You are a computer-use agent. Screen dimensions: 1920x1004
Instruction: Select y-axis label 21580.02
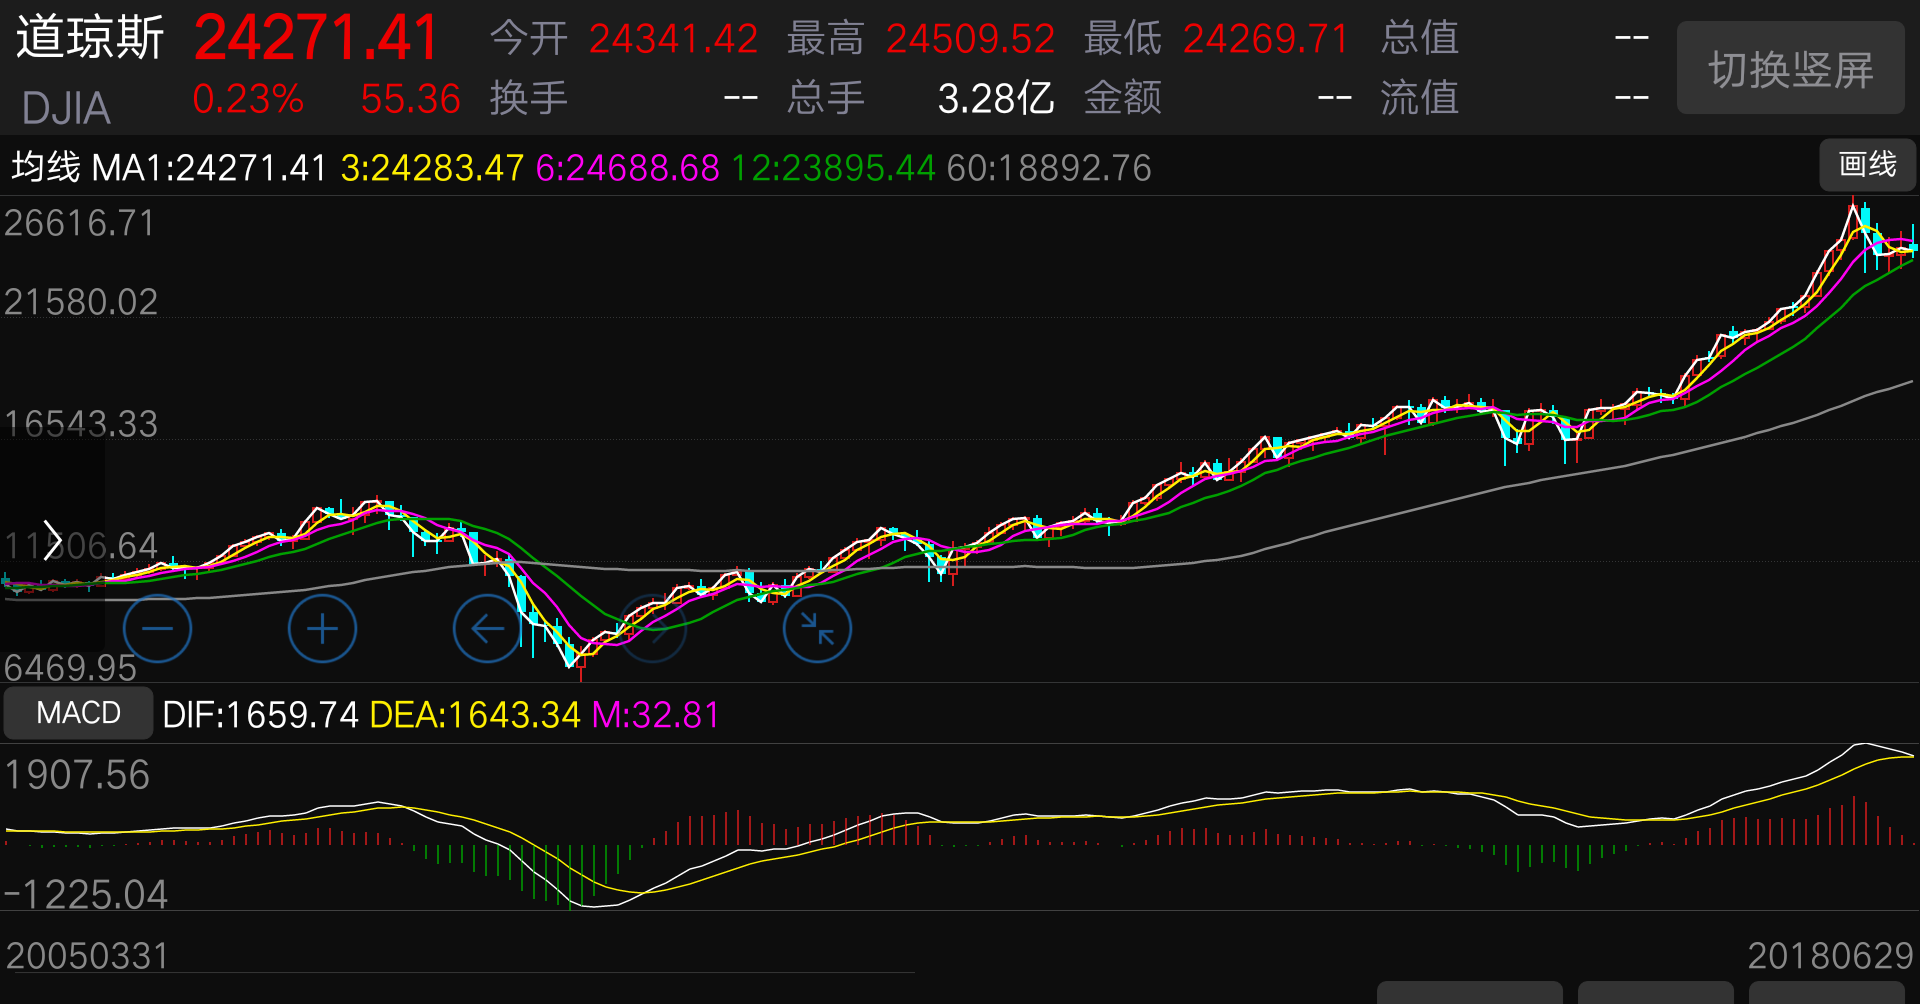point(81,302)
